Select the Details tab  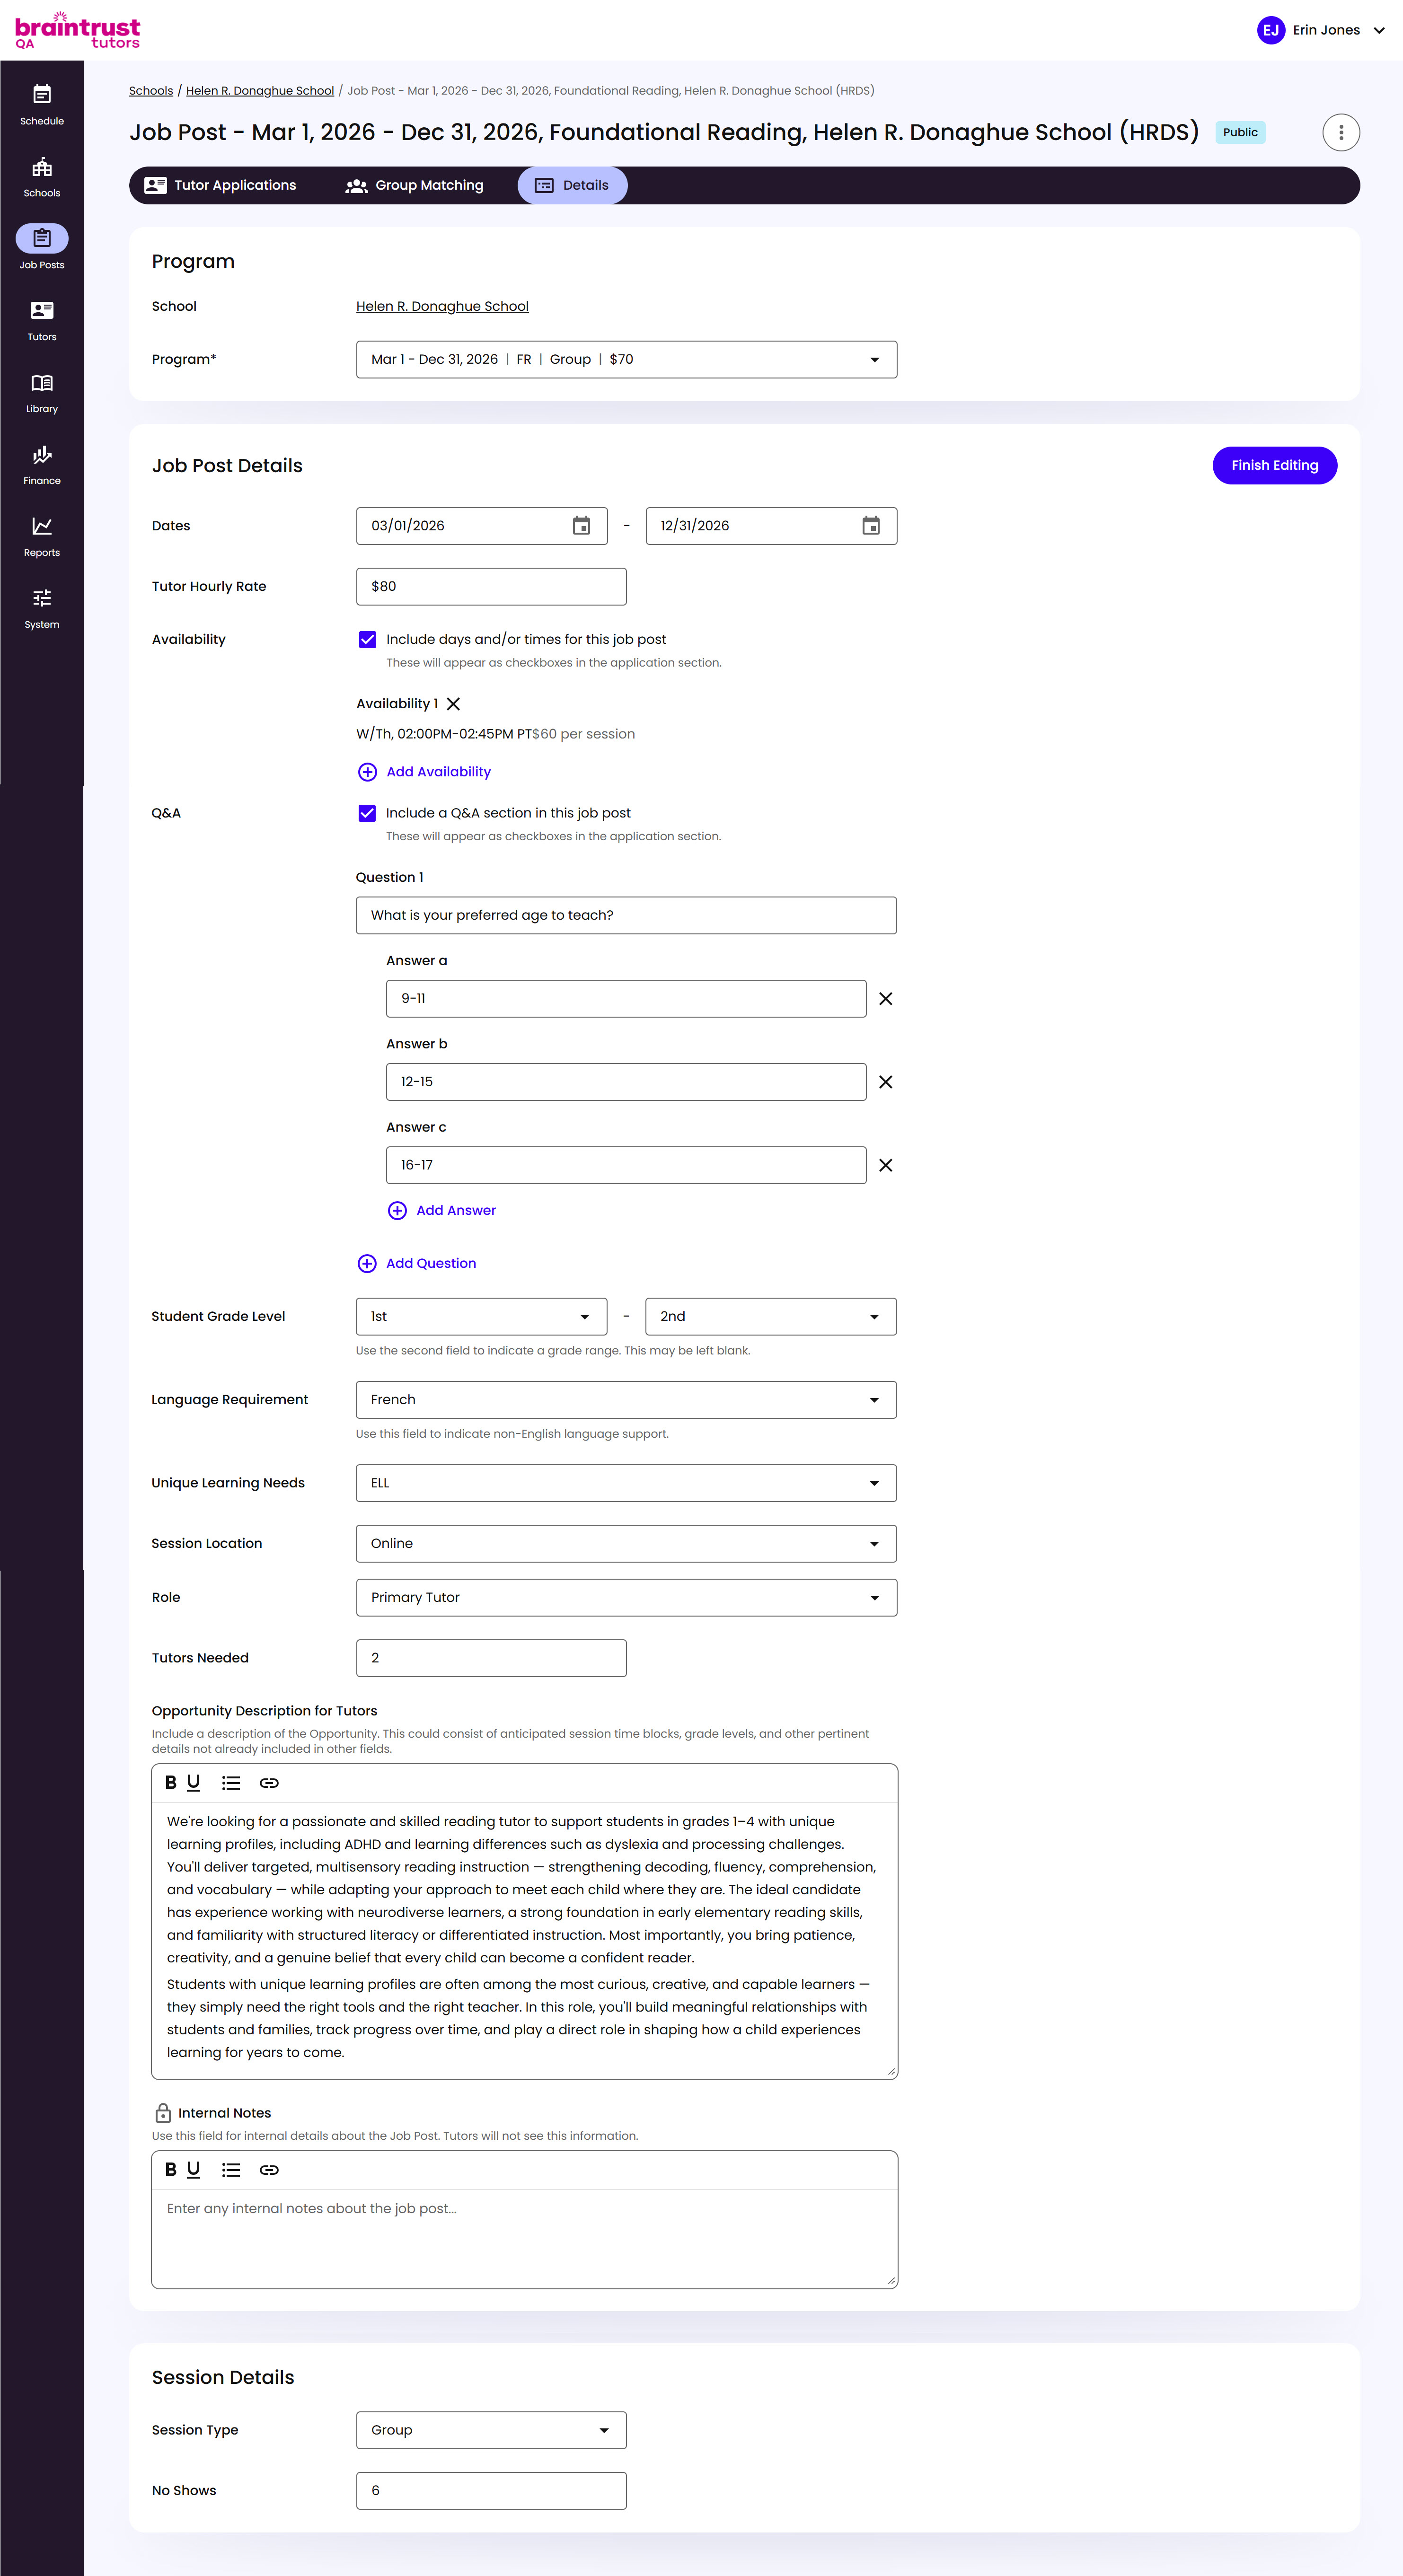tap(572, 186)
